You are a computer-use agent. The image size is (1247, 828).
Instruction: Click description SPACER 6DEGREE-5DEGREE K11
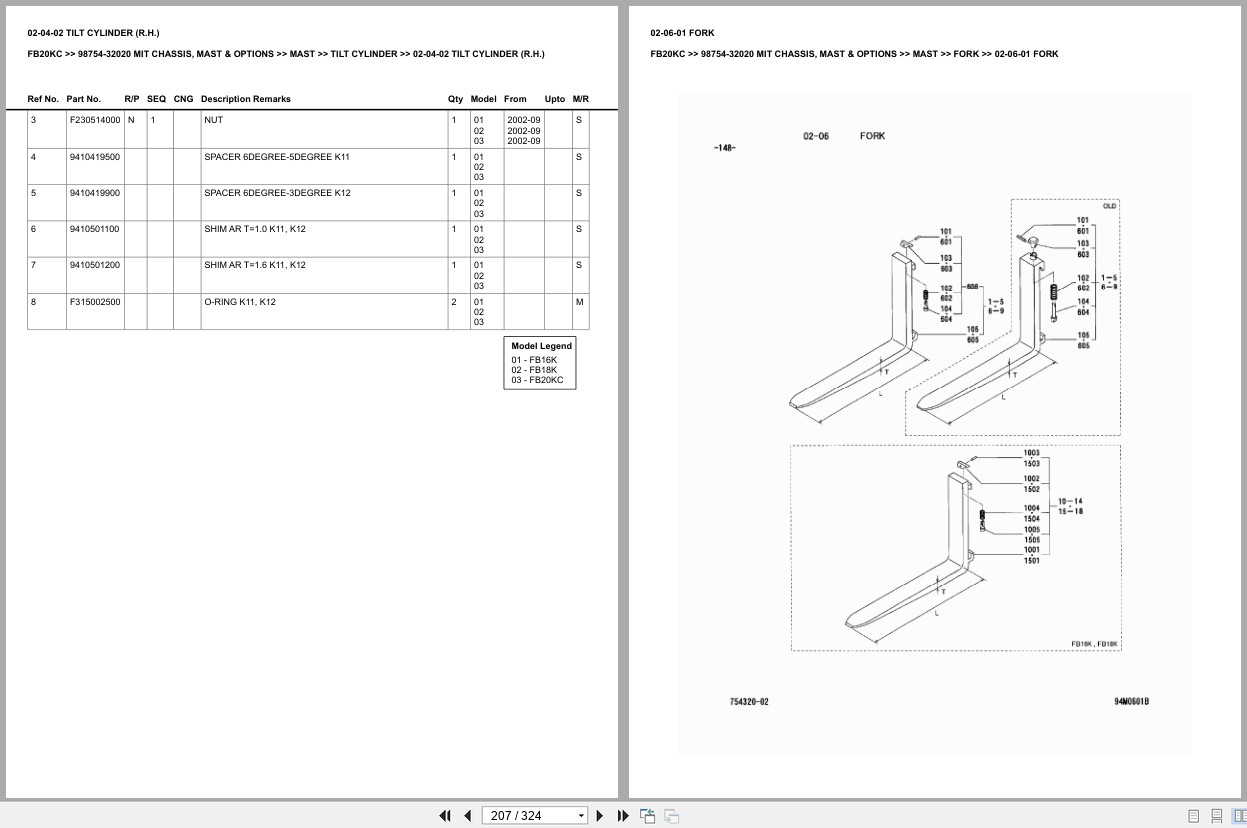pos(277,157)
